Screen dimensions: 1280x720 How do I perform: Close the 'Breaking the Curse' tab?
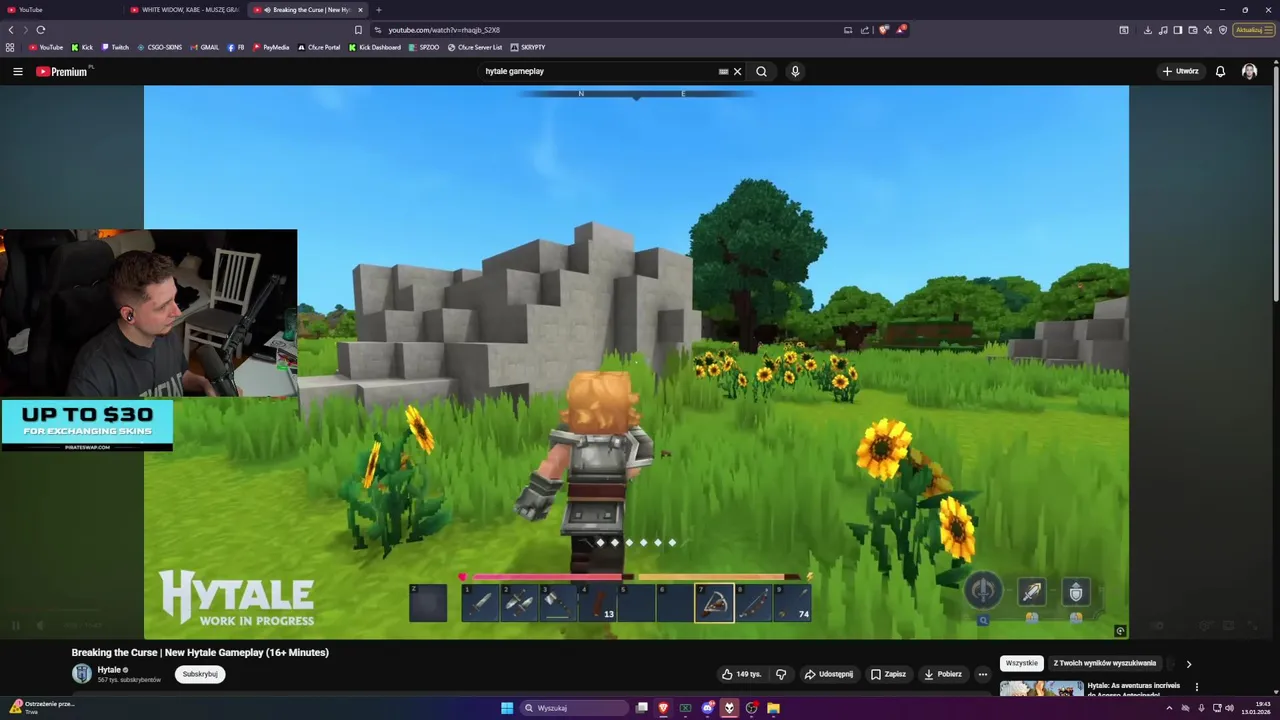[360, 10]
